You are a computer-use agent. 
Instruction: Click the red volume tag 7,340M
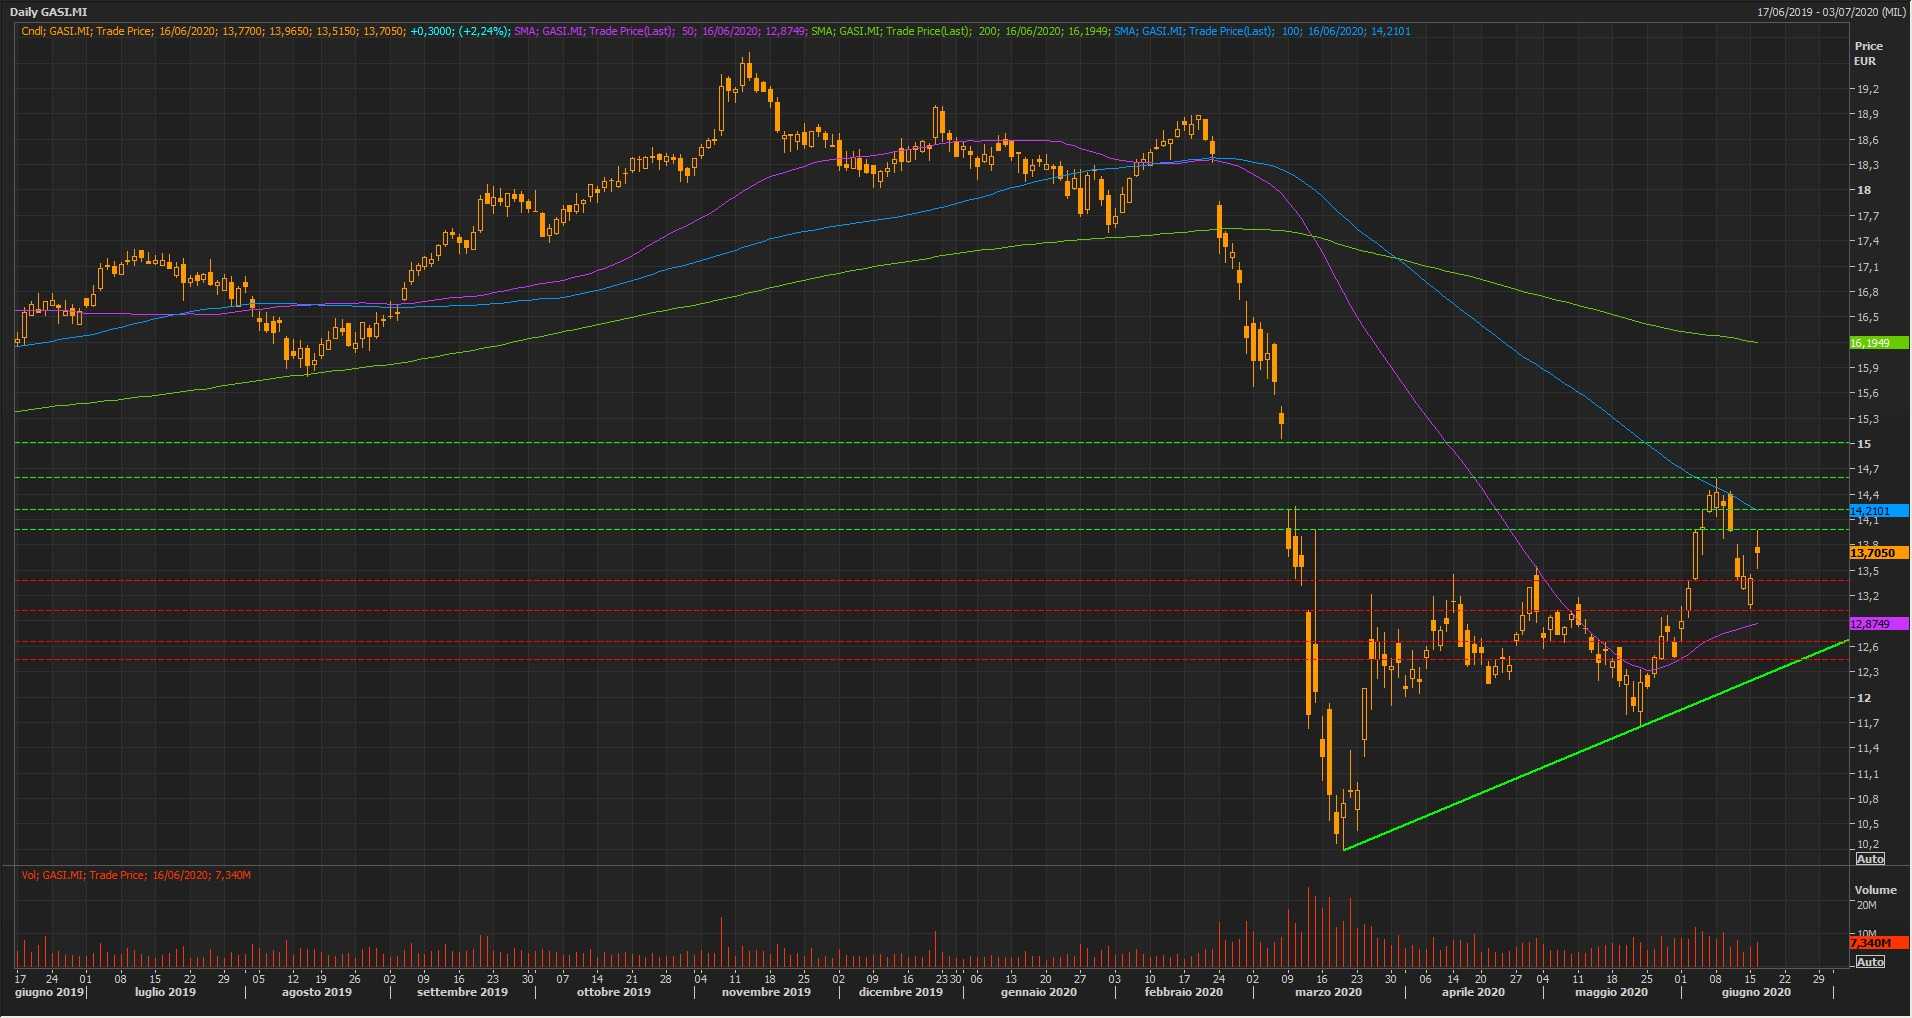pyautogui.click(x=1877, y=943)
